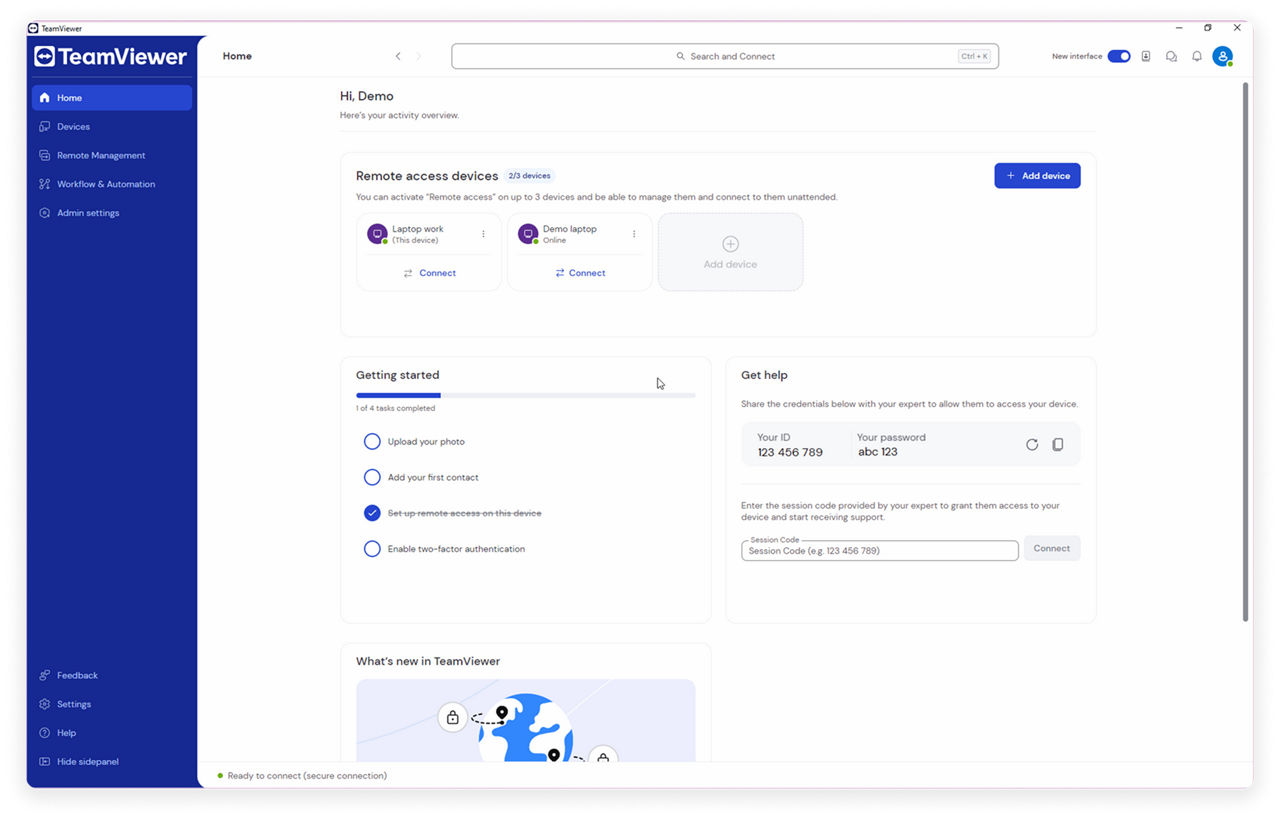Go back with the left arrow
This screenshot has height=820, width=1280.
(x=398, y=57)
